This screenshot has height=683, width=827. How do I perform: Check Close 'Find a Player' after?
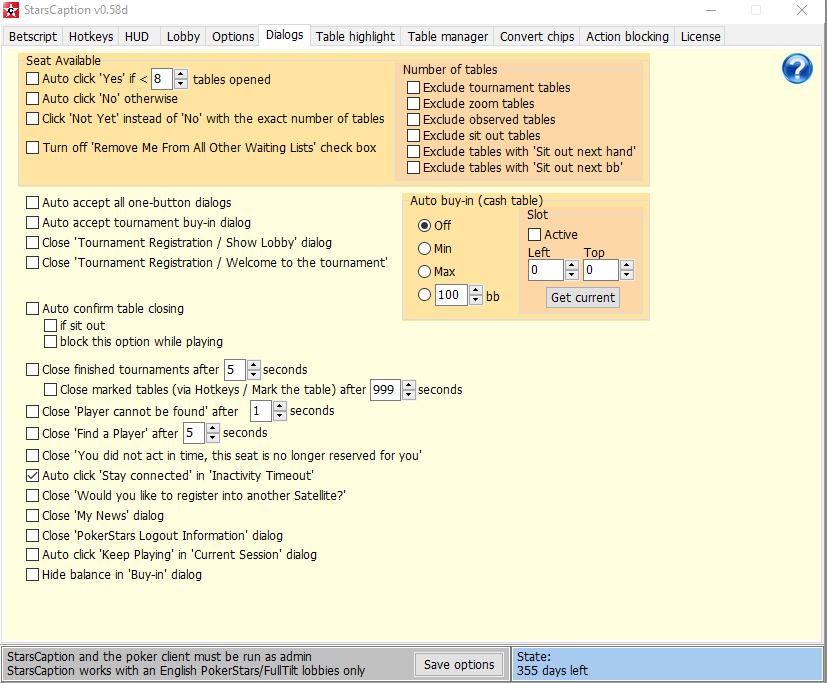(33, 434)
